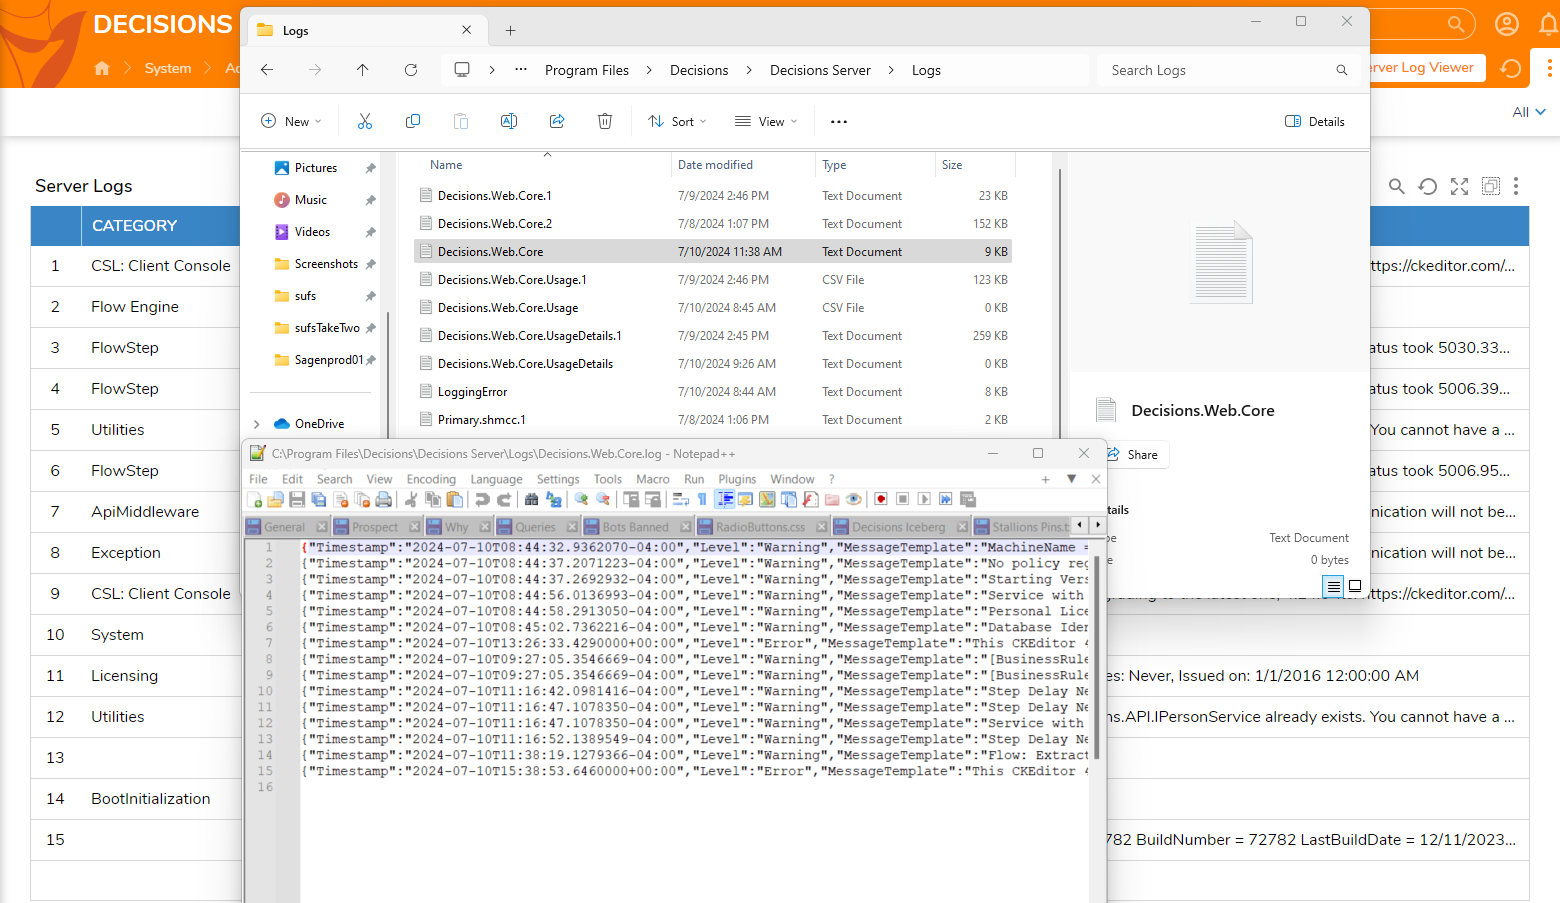
Task: Click the New file icon in Notepad++ toolbar
Action: [254, 499]
